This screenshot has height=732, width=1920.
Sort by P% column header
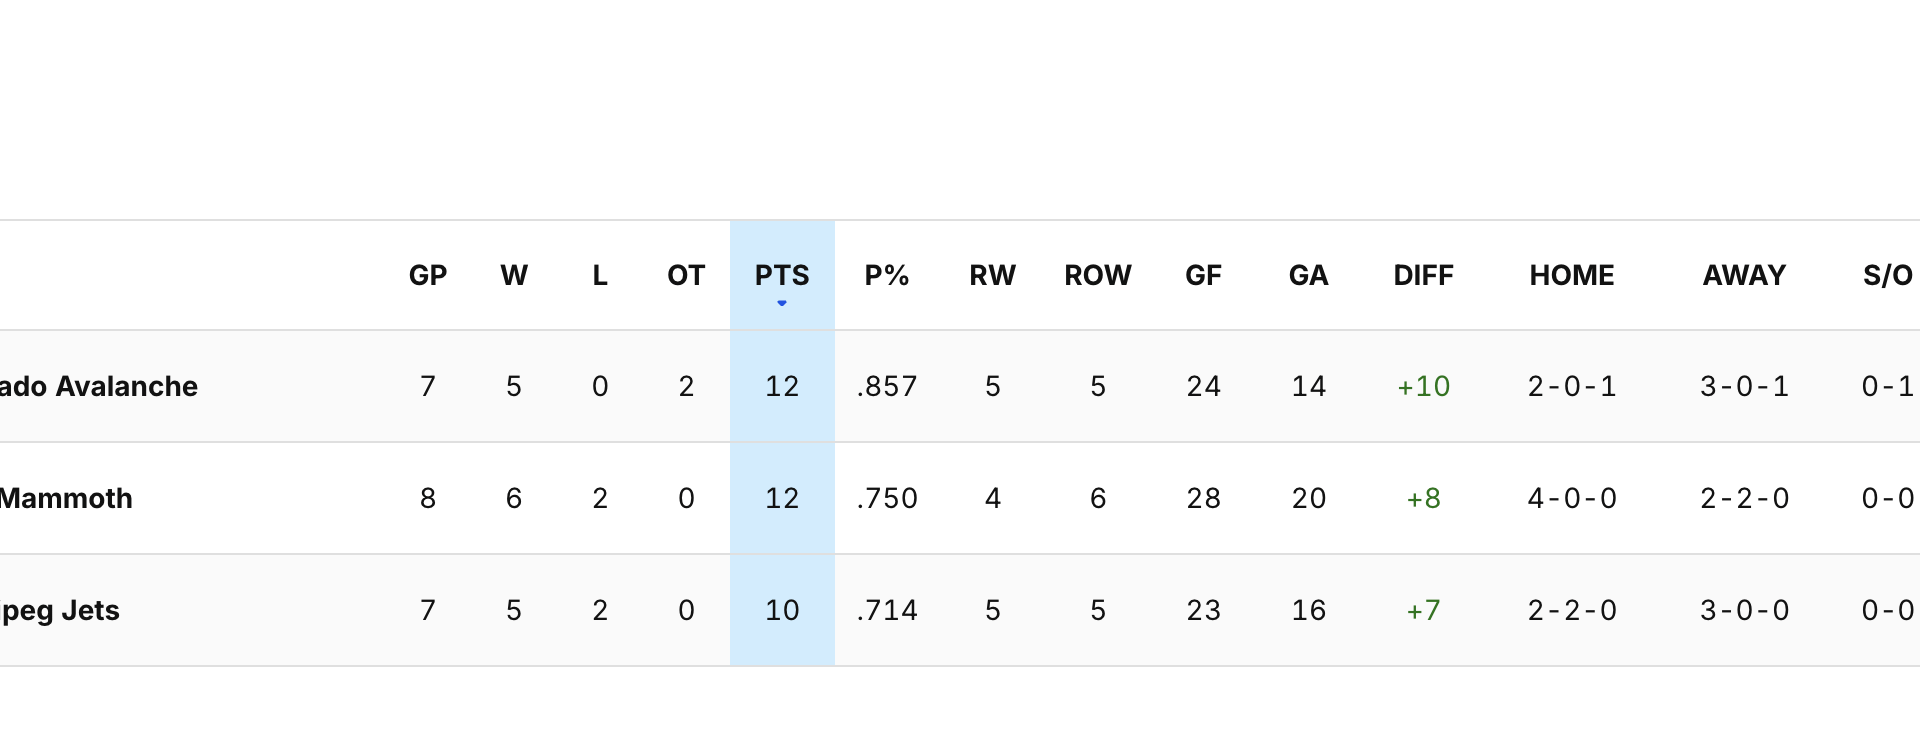coord(886,275)
